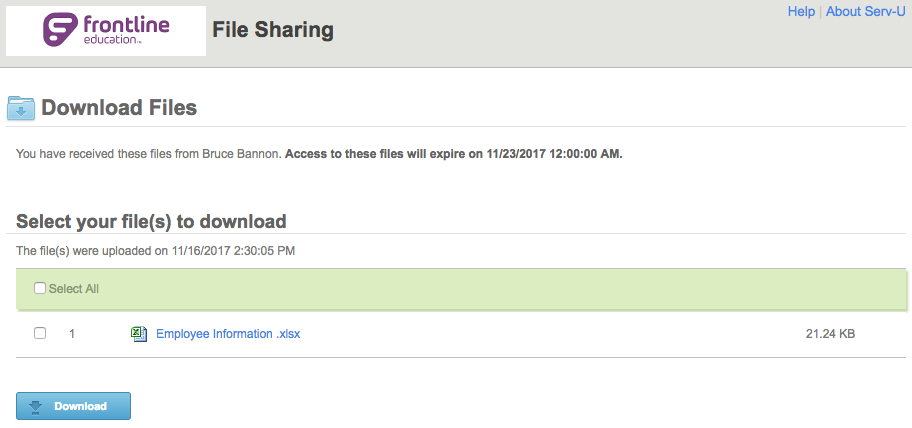Click the 'received these files from Bruce Bannon' text
The image size is (912, 428).
pyautogui.click(x=150, y=155)
